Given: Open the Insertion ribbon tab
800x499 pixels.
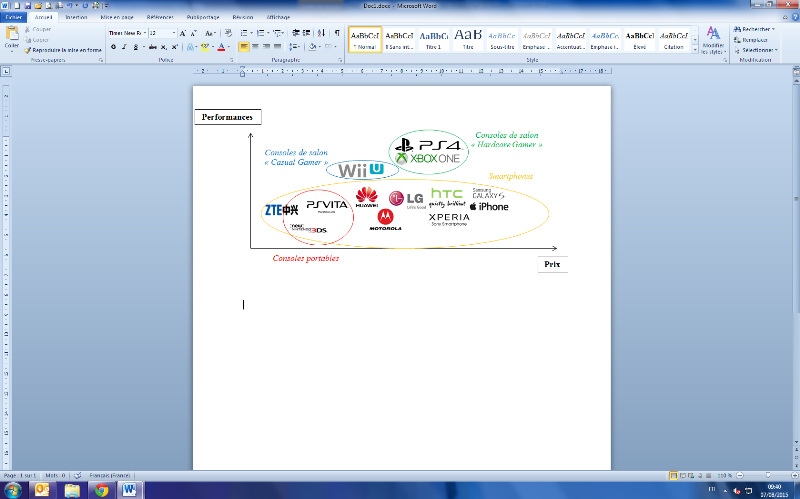Looking at the screenshot, I should 76,17.
